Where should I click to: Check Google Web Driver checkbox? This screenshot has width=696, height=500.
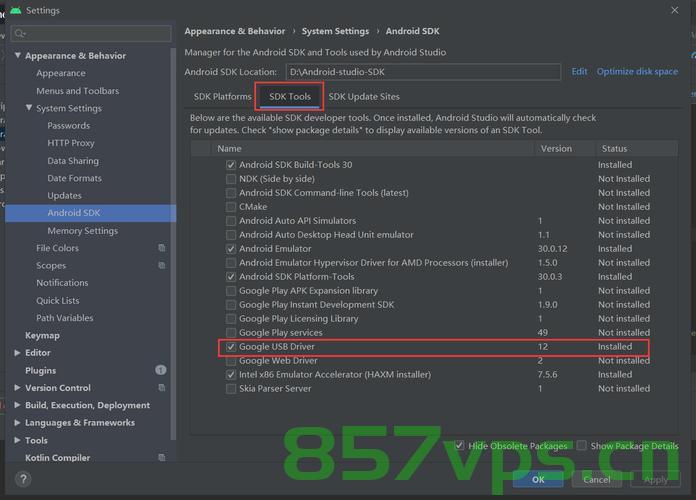[x=231, y=361]
